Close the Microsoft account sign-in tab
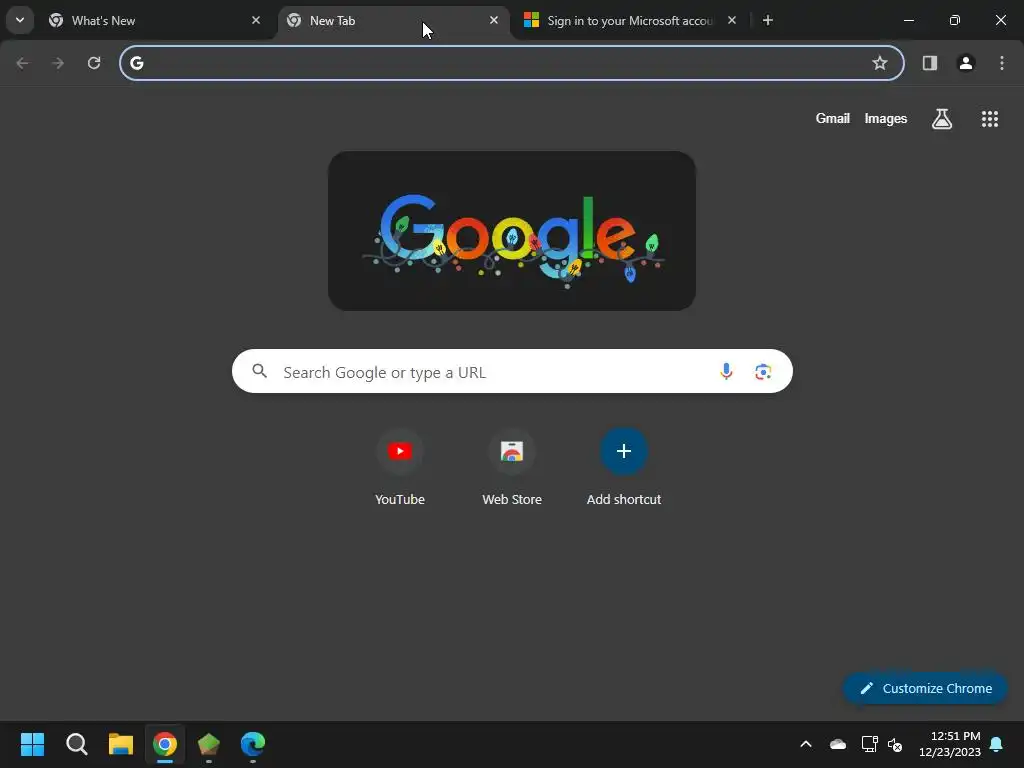 pos(731,20)
